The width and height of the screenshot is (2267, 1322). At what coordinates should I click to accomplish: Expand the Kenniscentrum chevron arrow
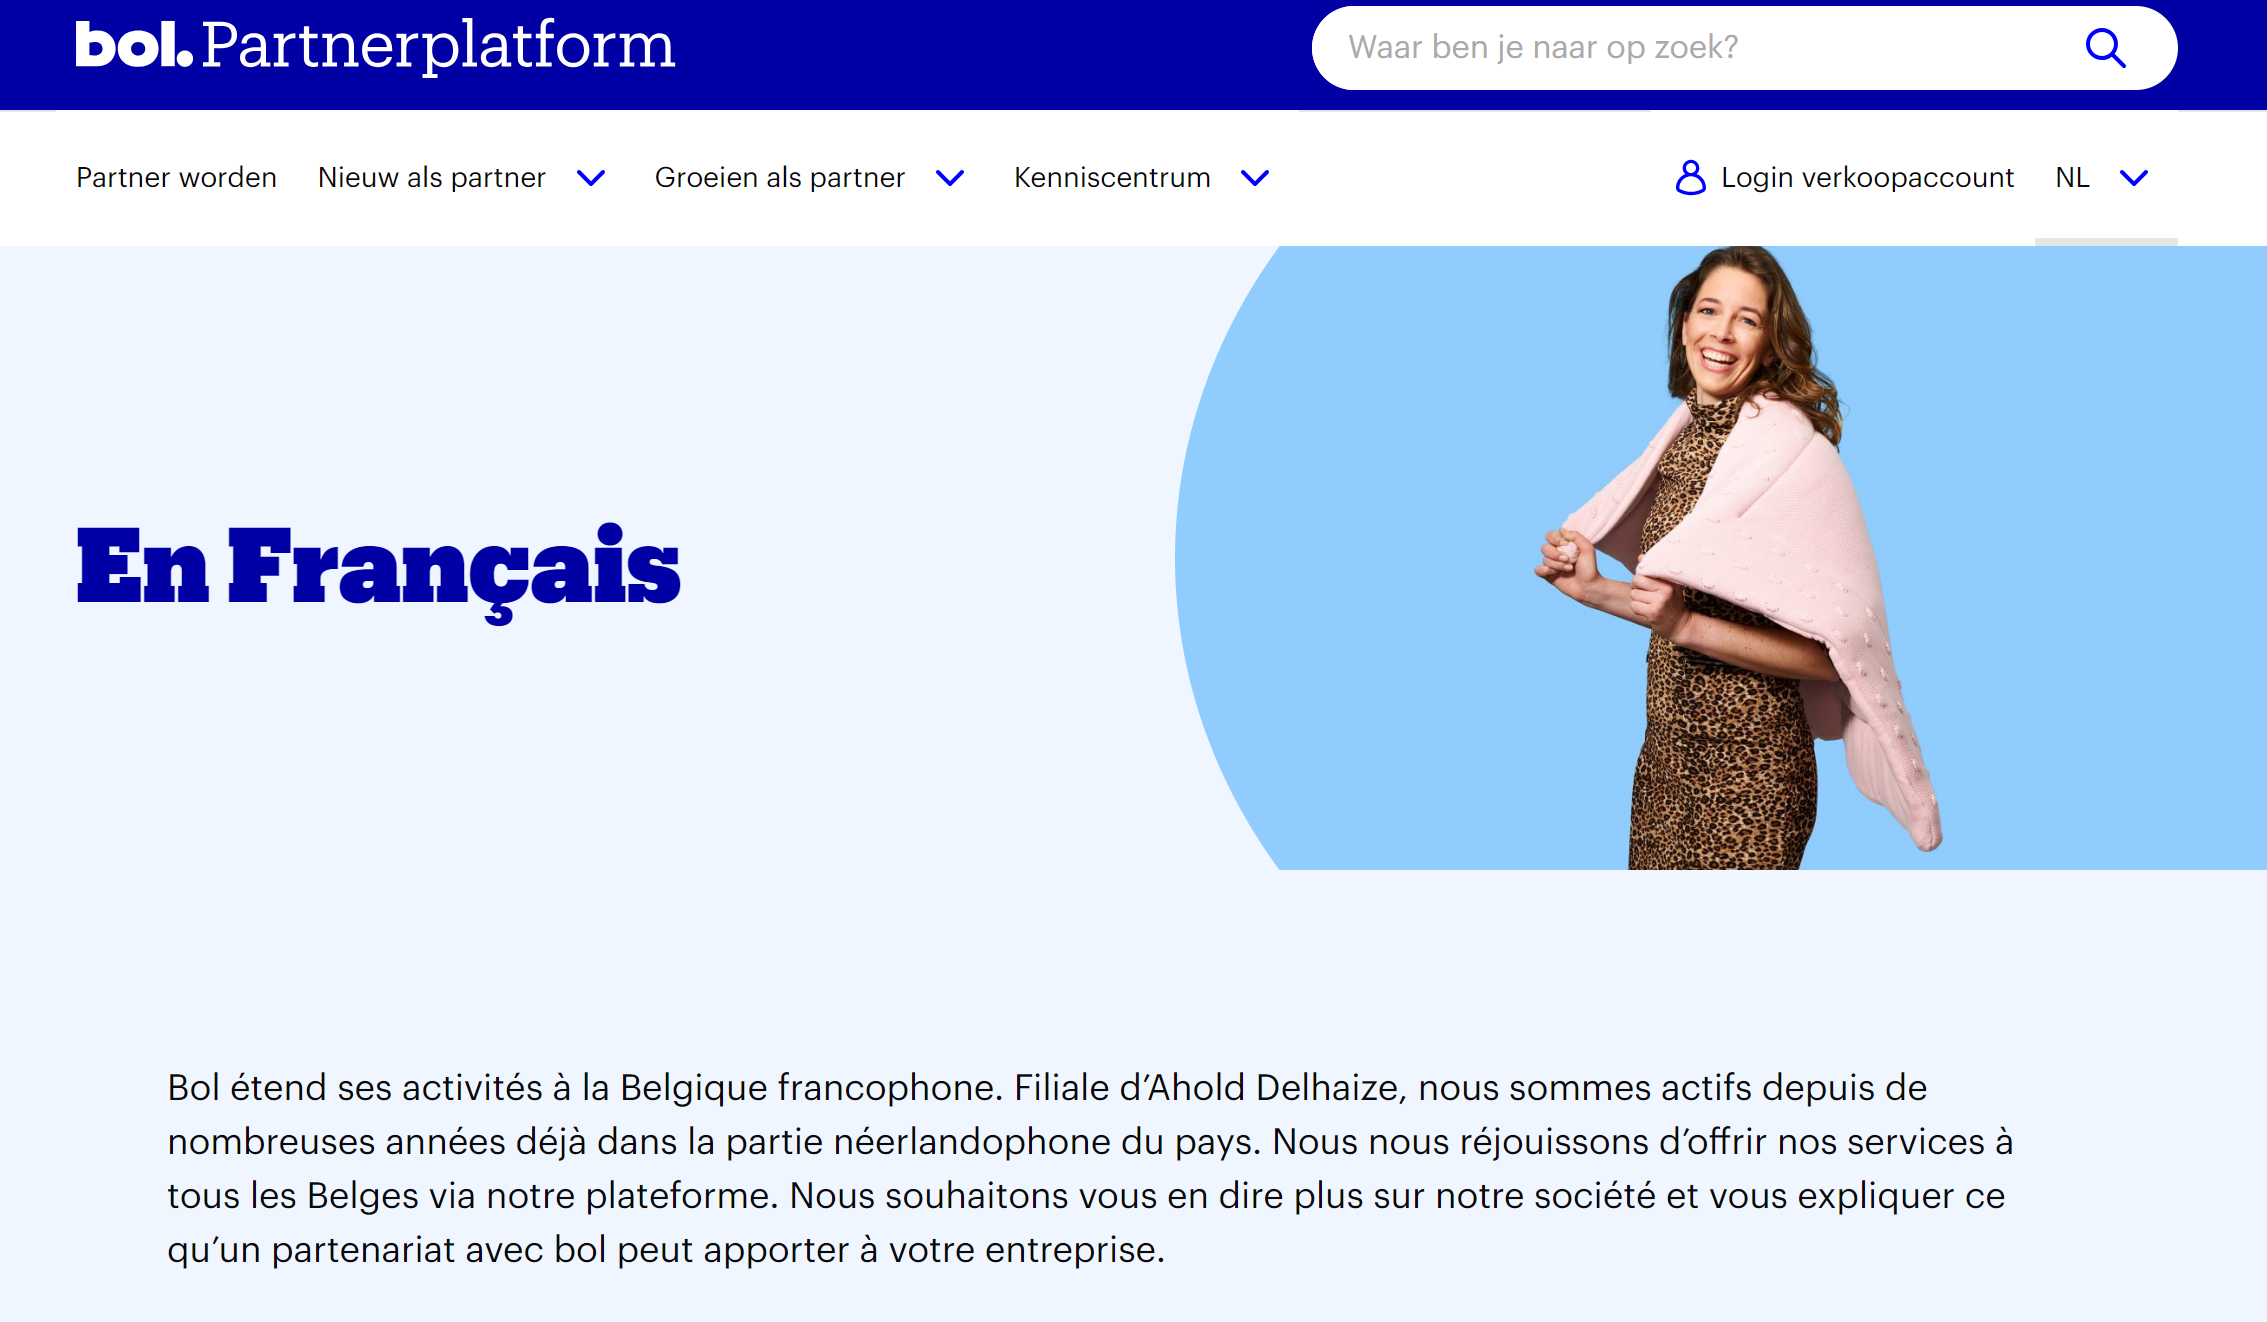point(1255,178)
